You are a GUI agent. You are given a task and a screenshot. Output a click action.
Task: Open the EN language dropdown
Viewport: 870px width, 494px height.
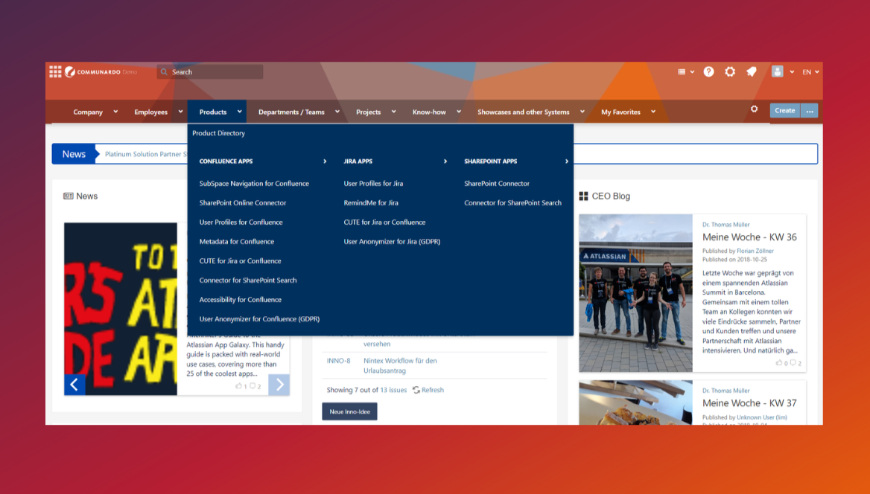[810, 72]
